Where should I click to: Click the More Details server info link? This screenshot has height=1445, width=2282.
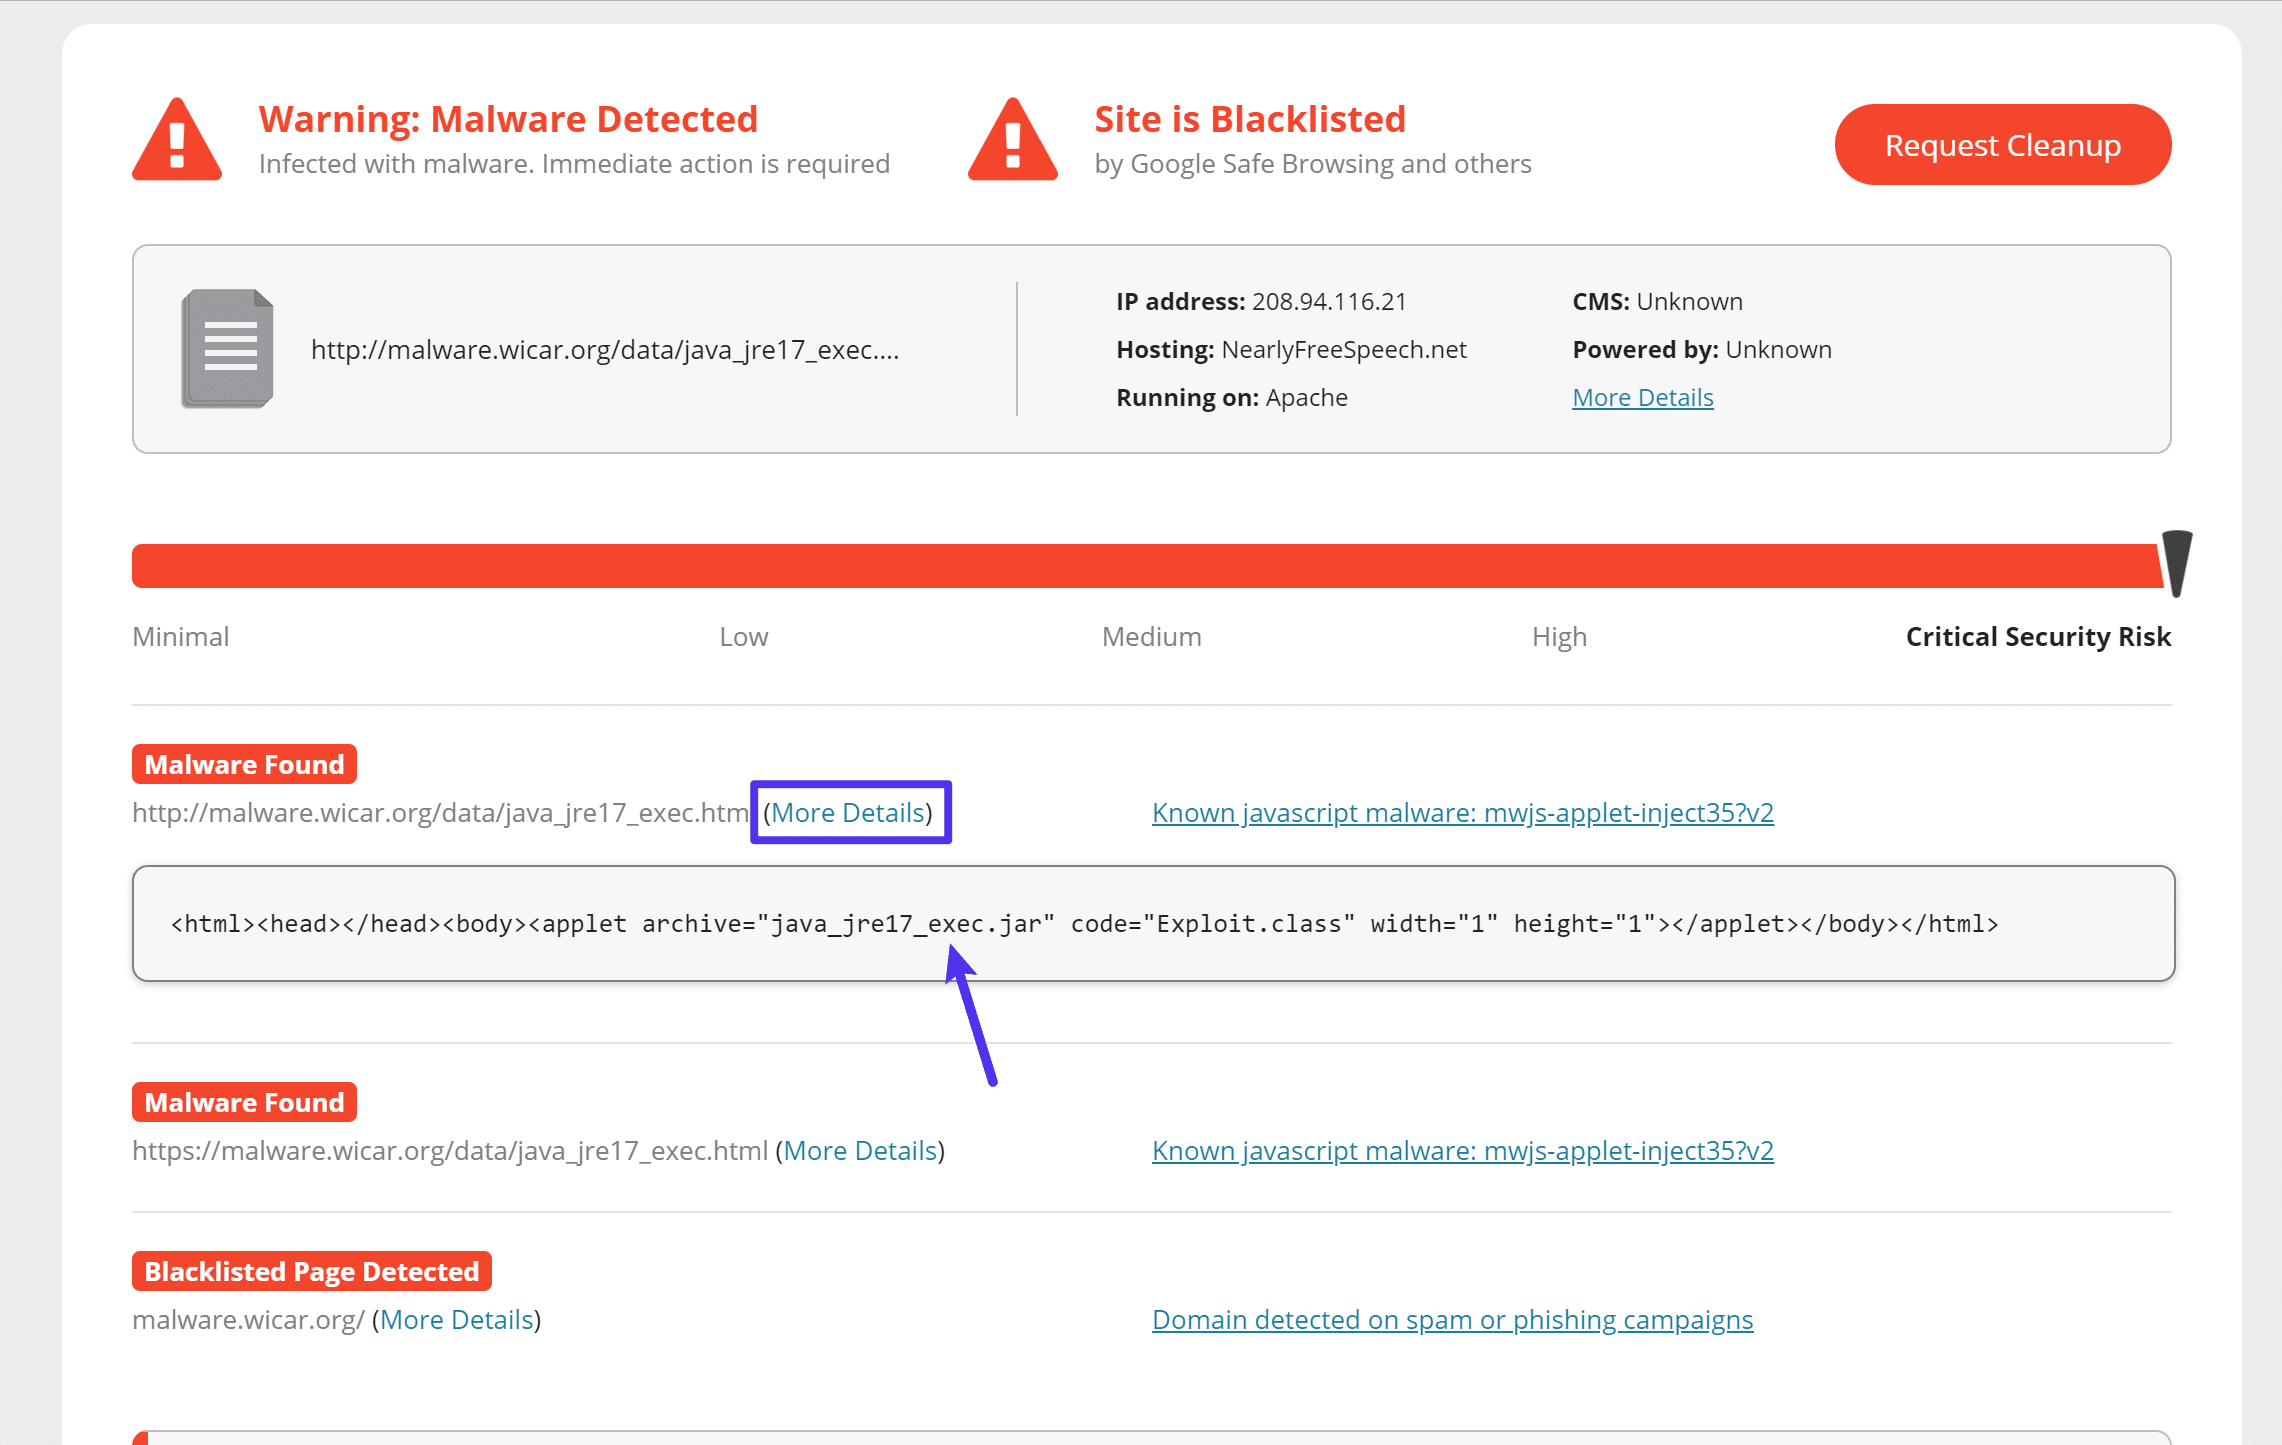[1643, 396]
